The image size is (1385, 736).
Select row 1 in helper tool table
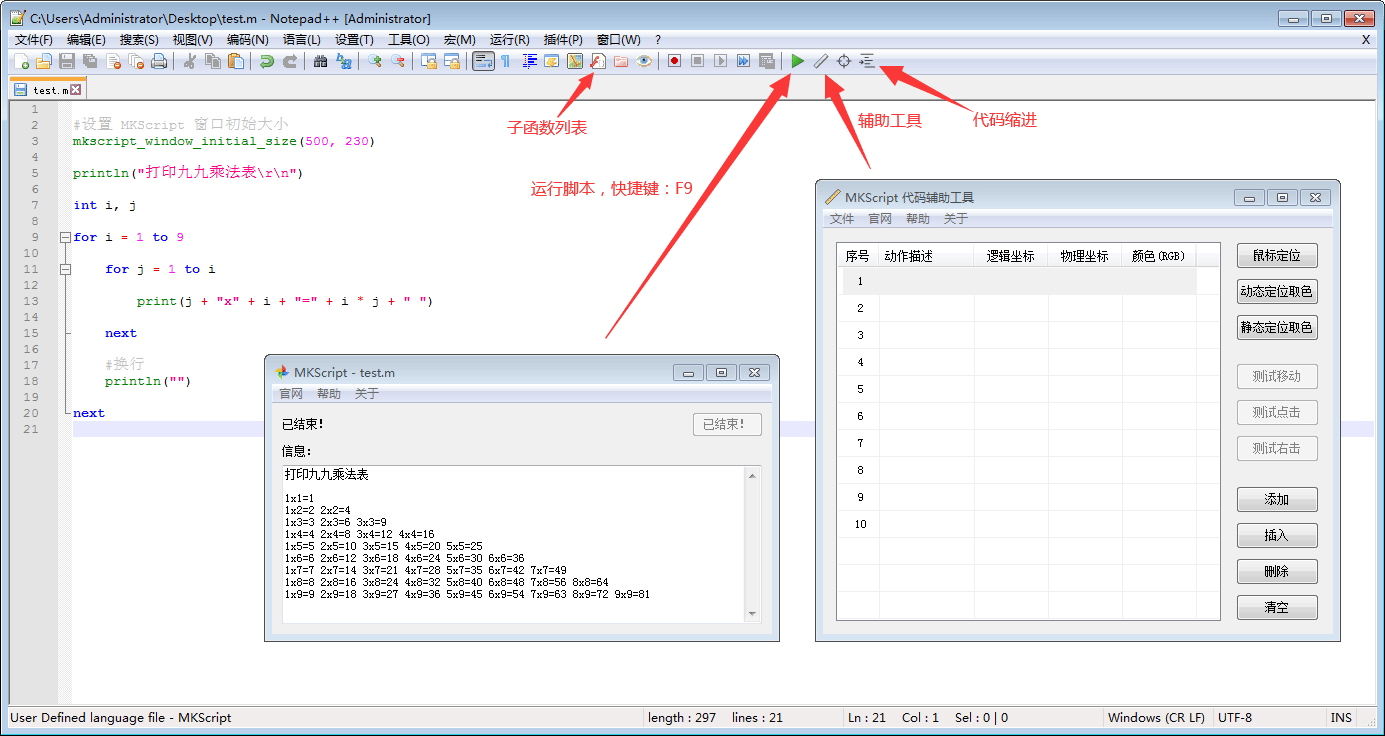pyautogui.click(x=1019, y=281)
